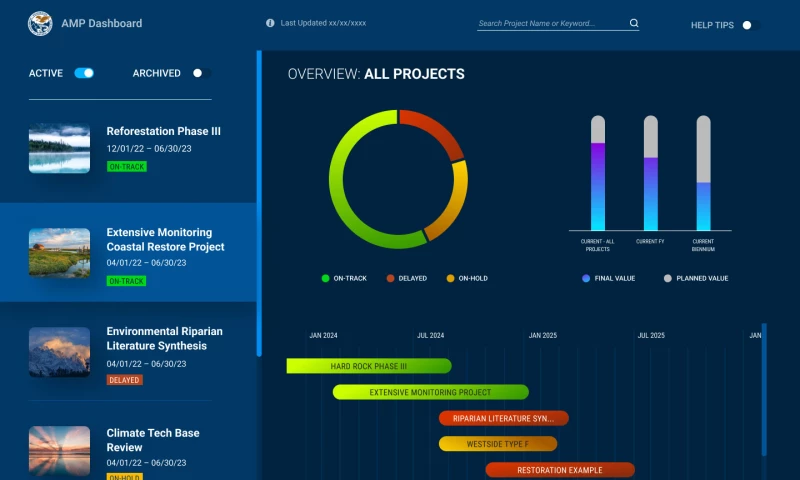Turn off the ACTIVE projects toggle

(x=84, y=73)
